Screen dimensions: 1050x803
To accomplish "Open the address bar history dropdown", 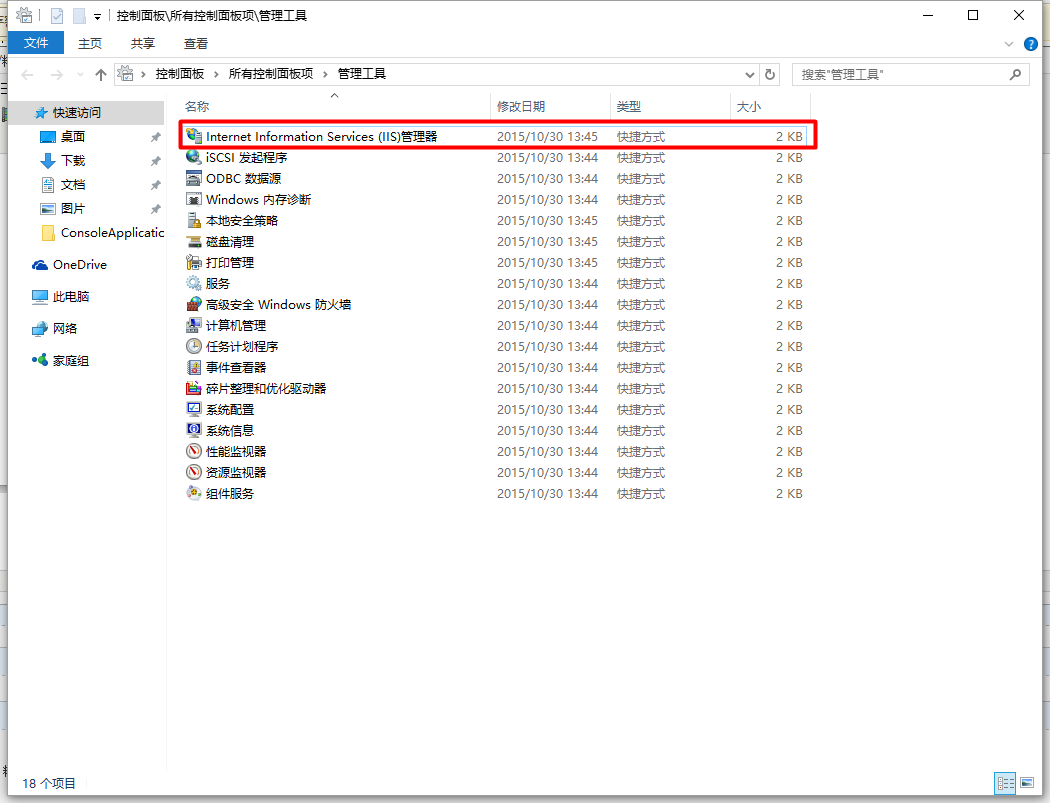I will (750, 73).
